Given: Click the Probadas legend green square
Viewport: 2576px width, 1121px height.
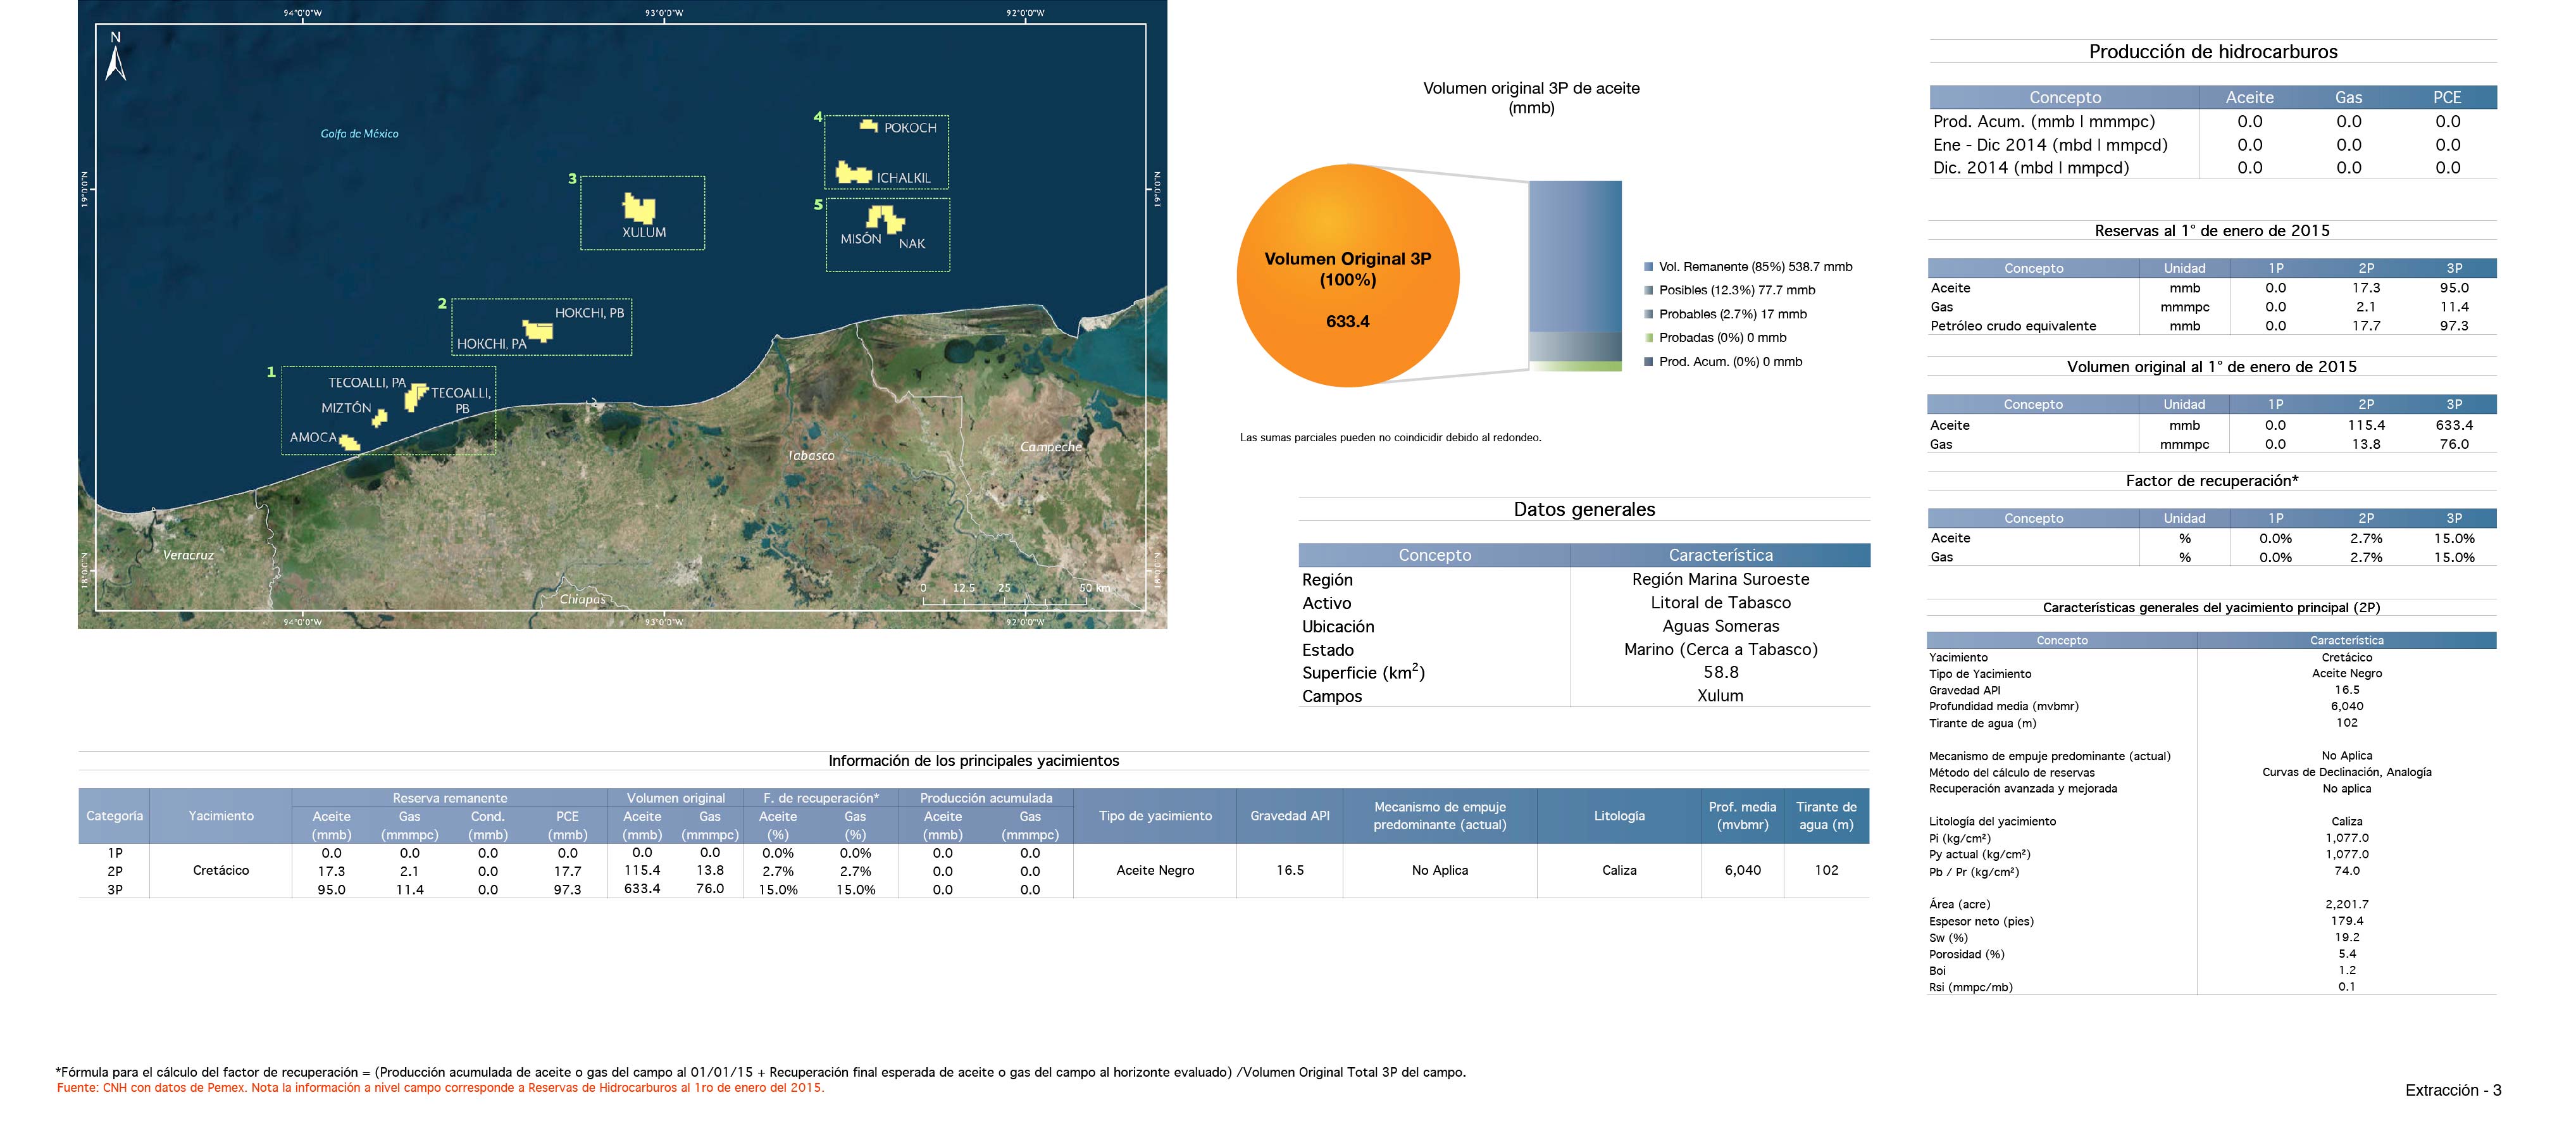Looking at the screenshot, I should click(1648, 338).
